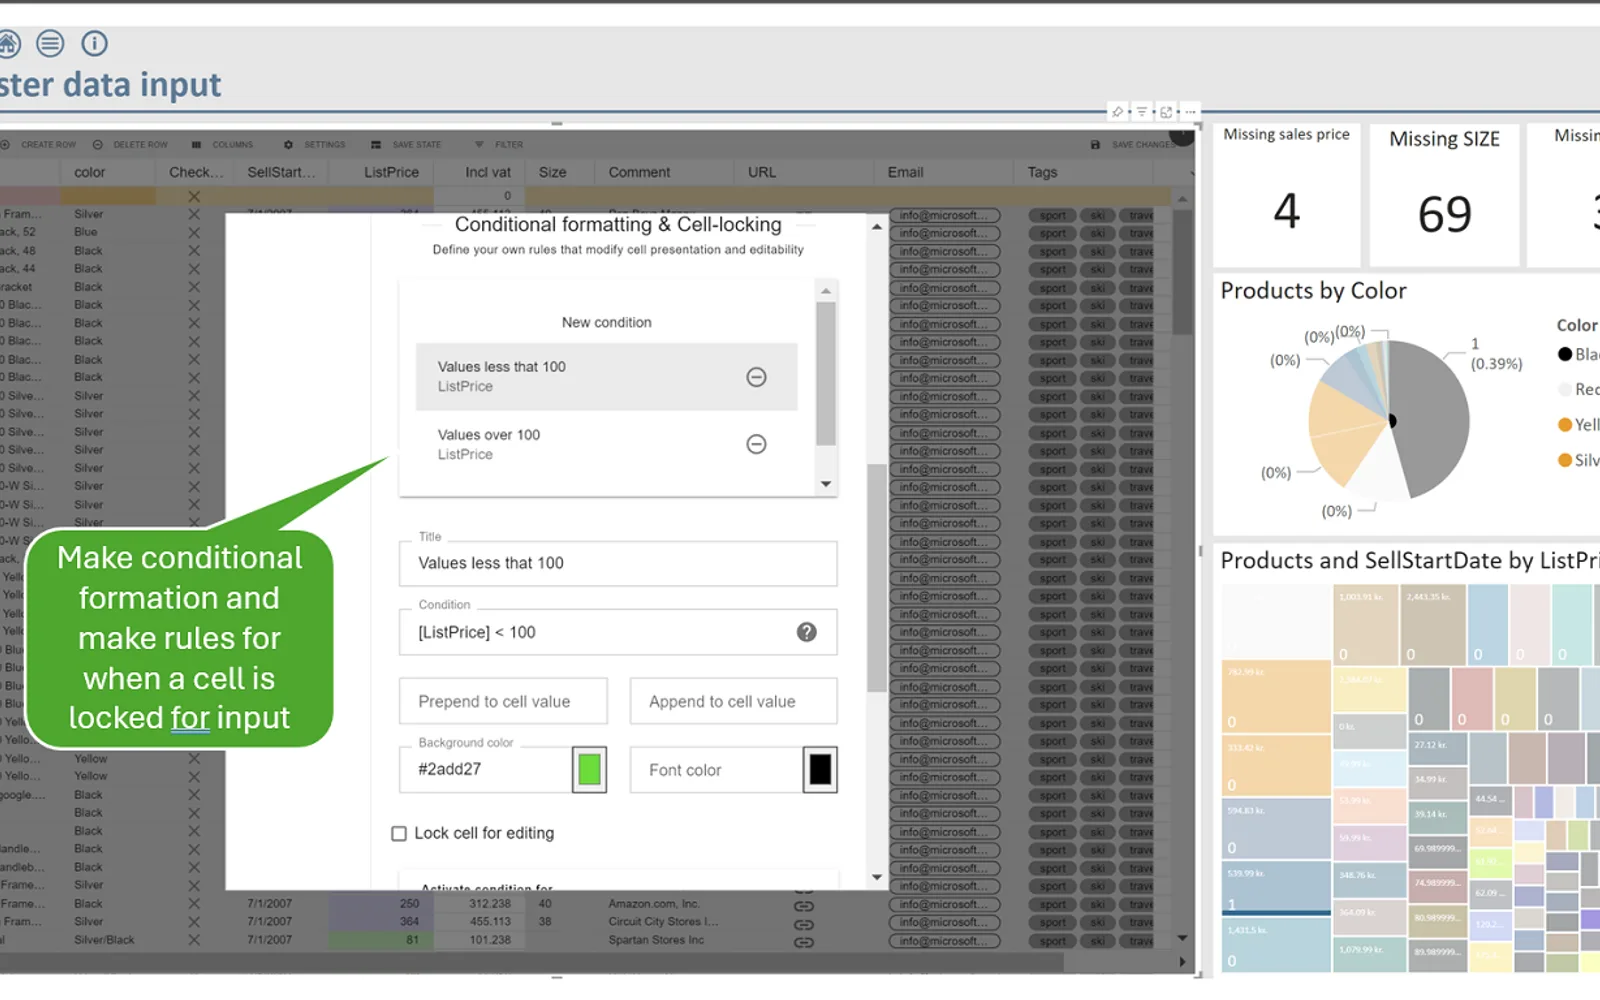Click the grid's vertical scroll-down arrow
The height and width of the screenshot is (1000, 1600).
1183,938
